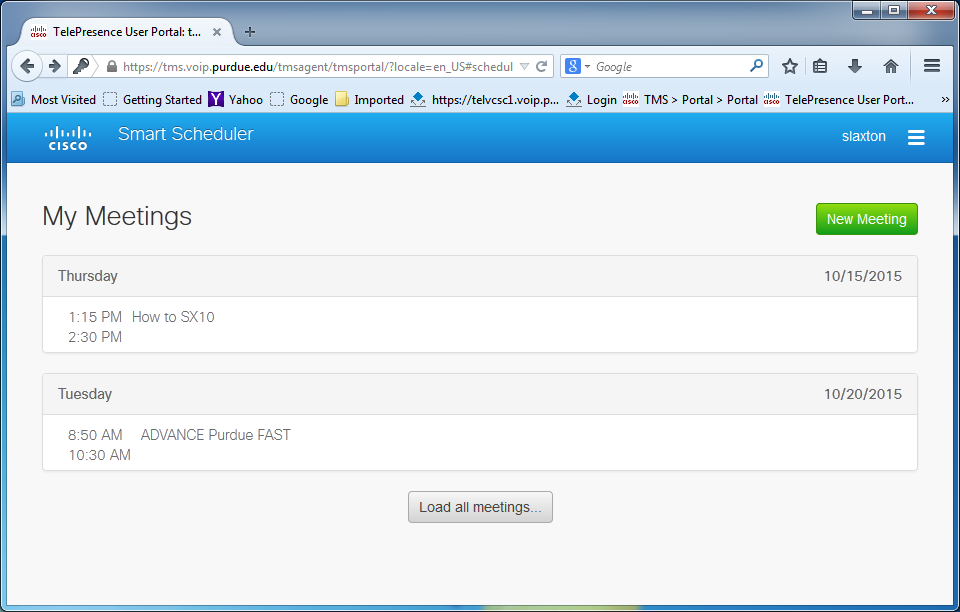This screenshot has width=960, height=612.
Task: Click the browser back arrow button
Action: (x=28, y=66)
